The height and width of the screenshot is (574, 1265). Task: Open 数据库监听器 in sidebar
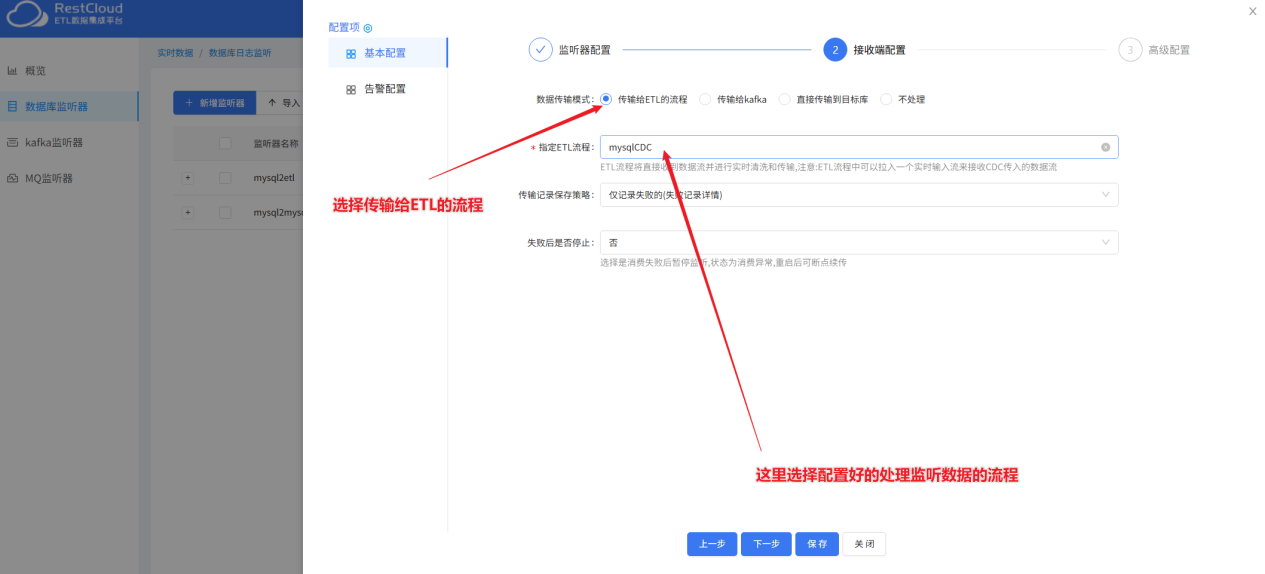coord(69,106)
